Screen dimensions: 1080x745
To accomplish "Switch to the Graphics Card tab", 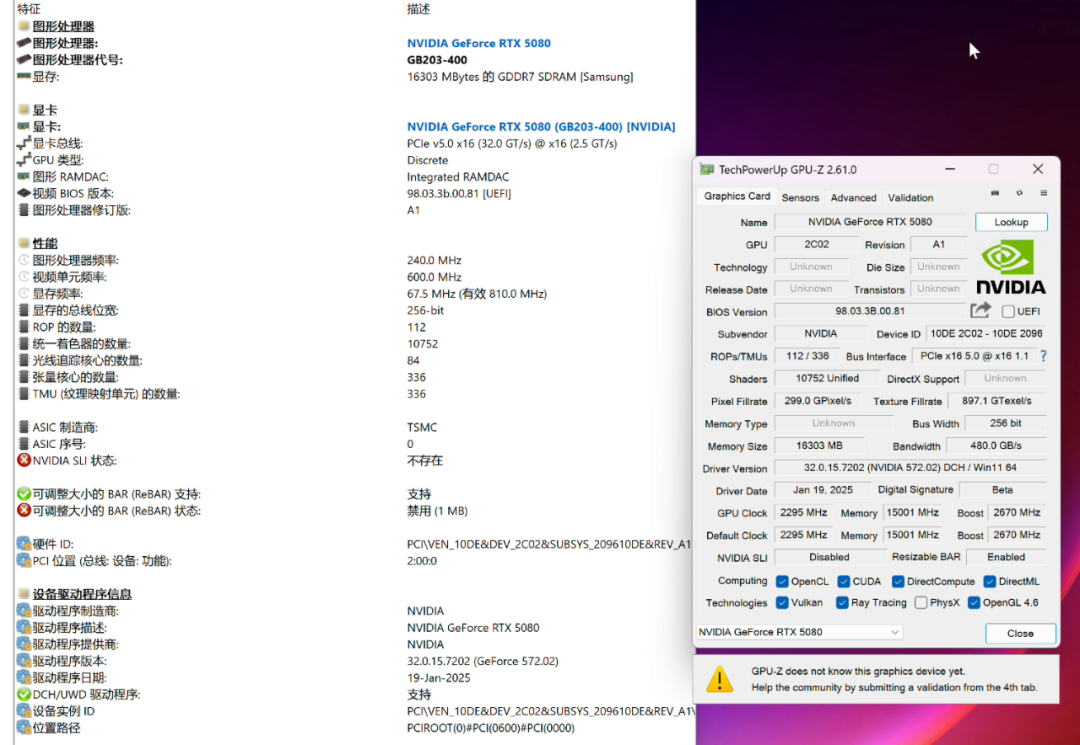I will (x=737, y=196).
